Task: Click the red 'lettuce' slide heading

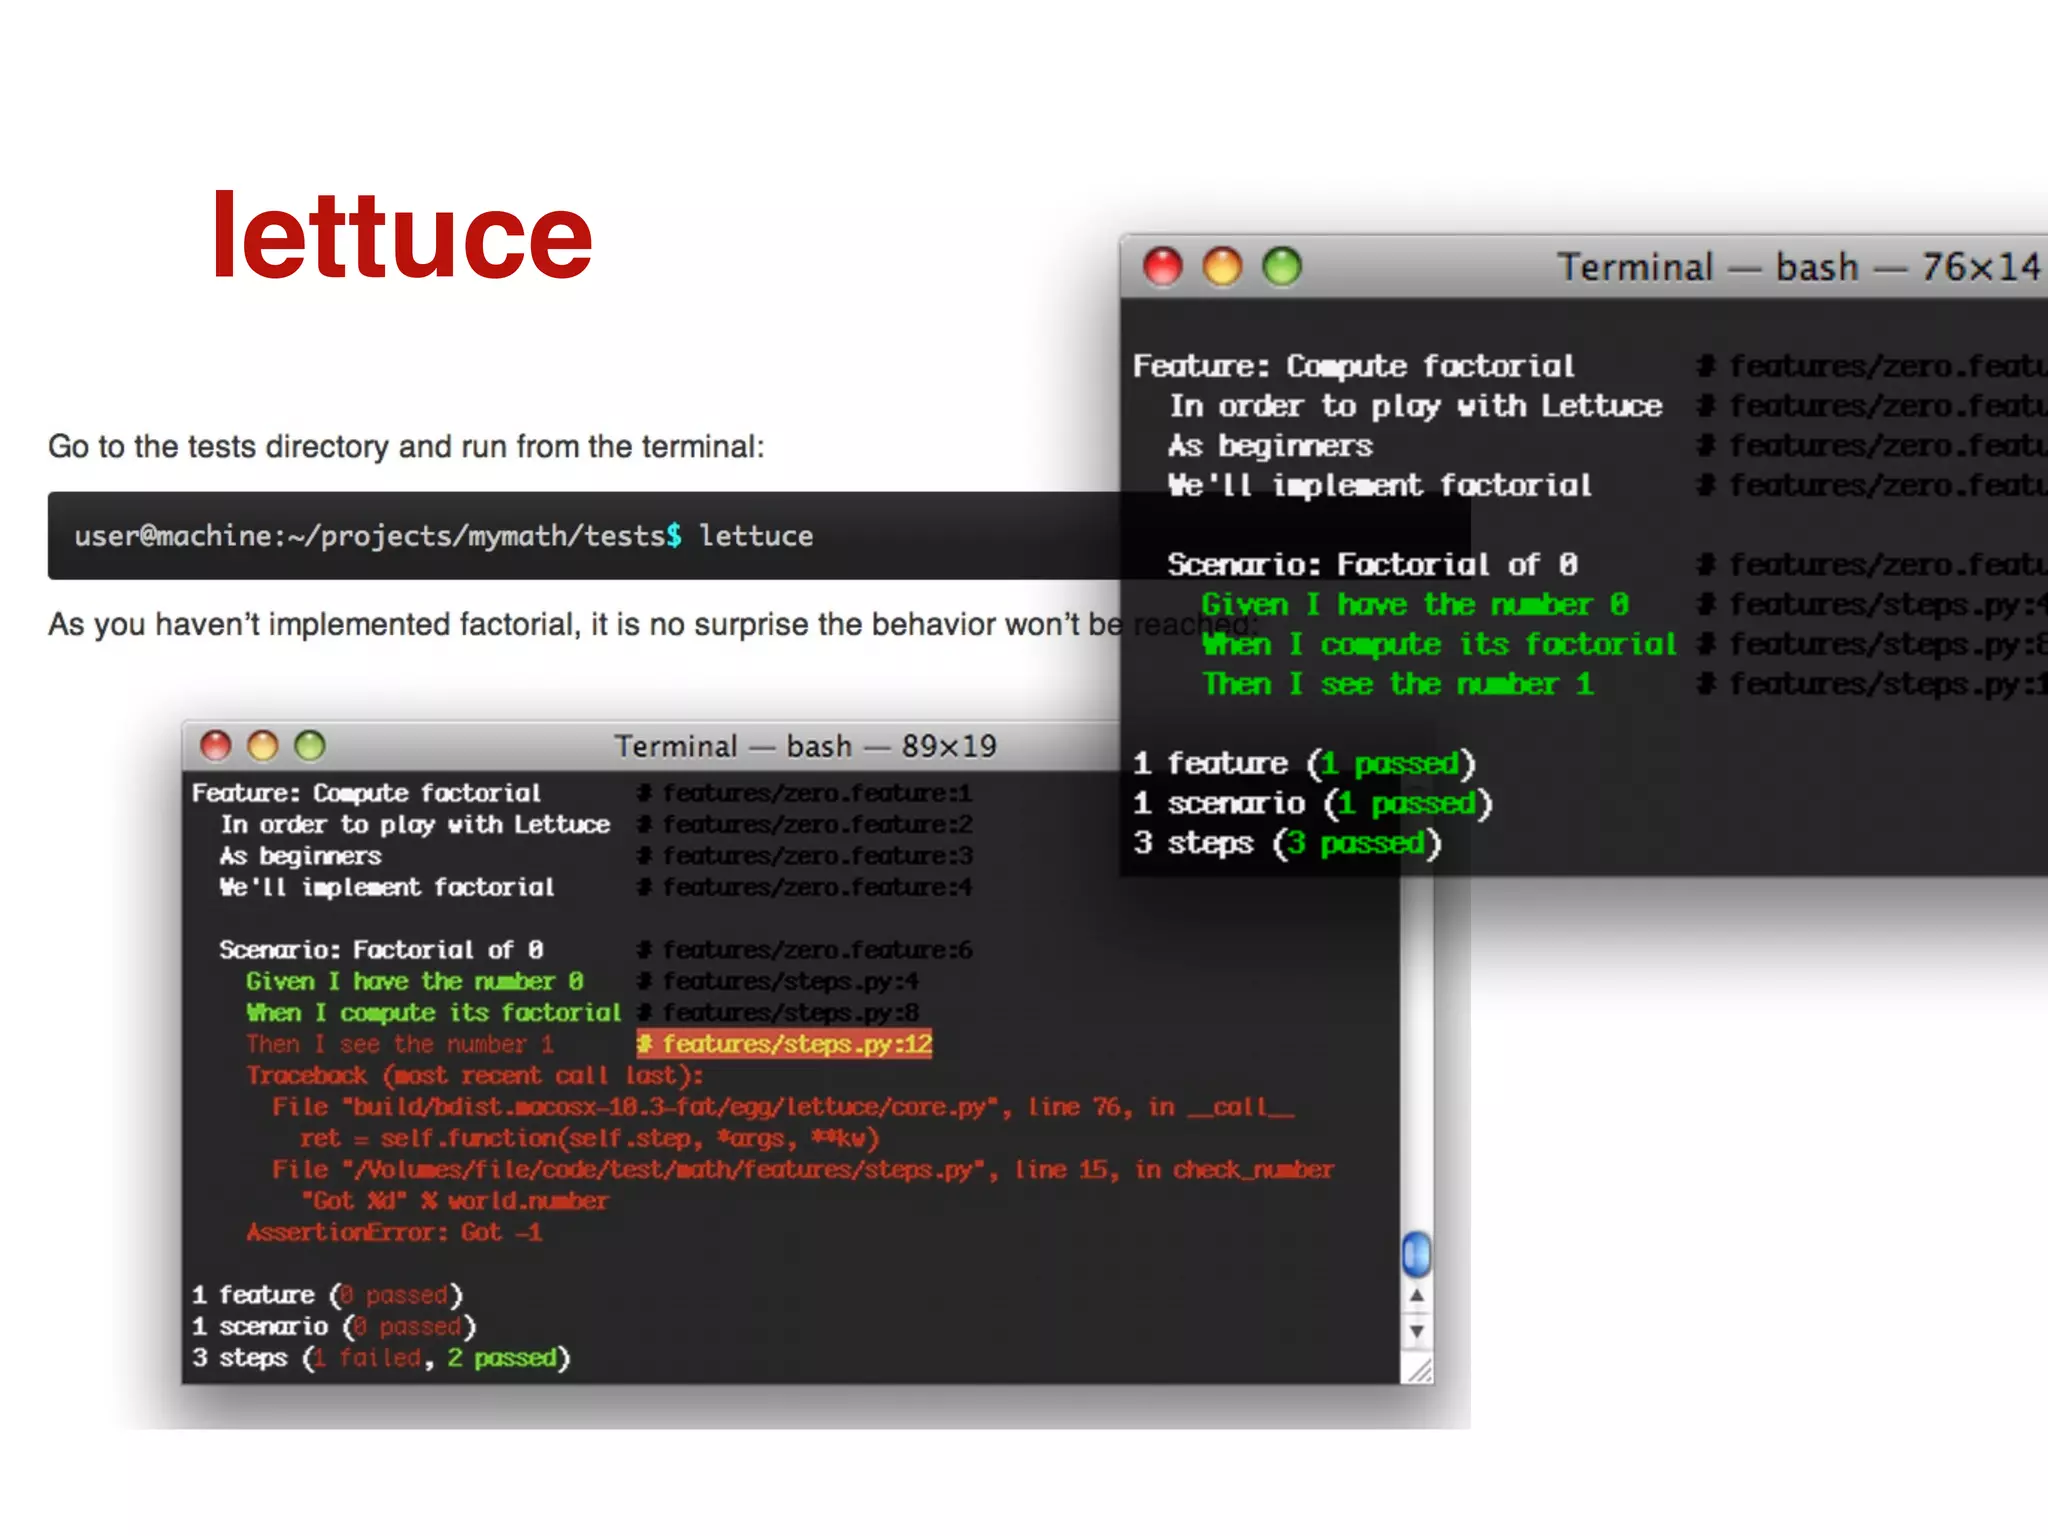Action: [401, 236]
